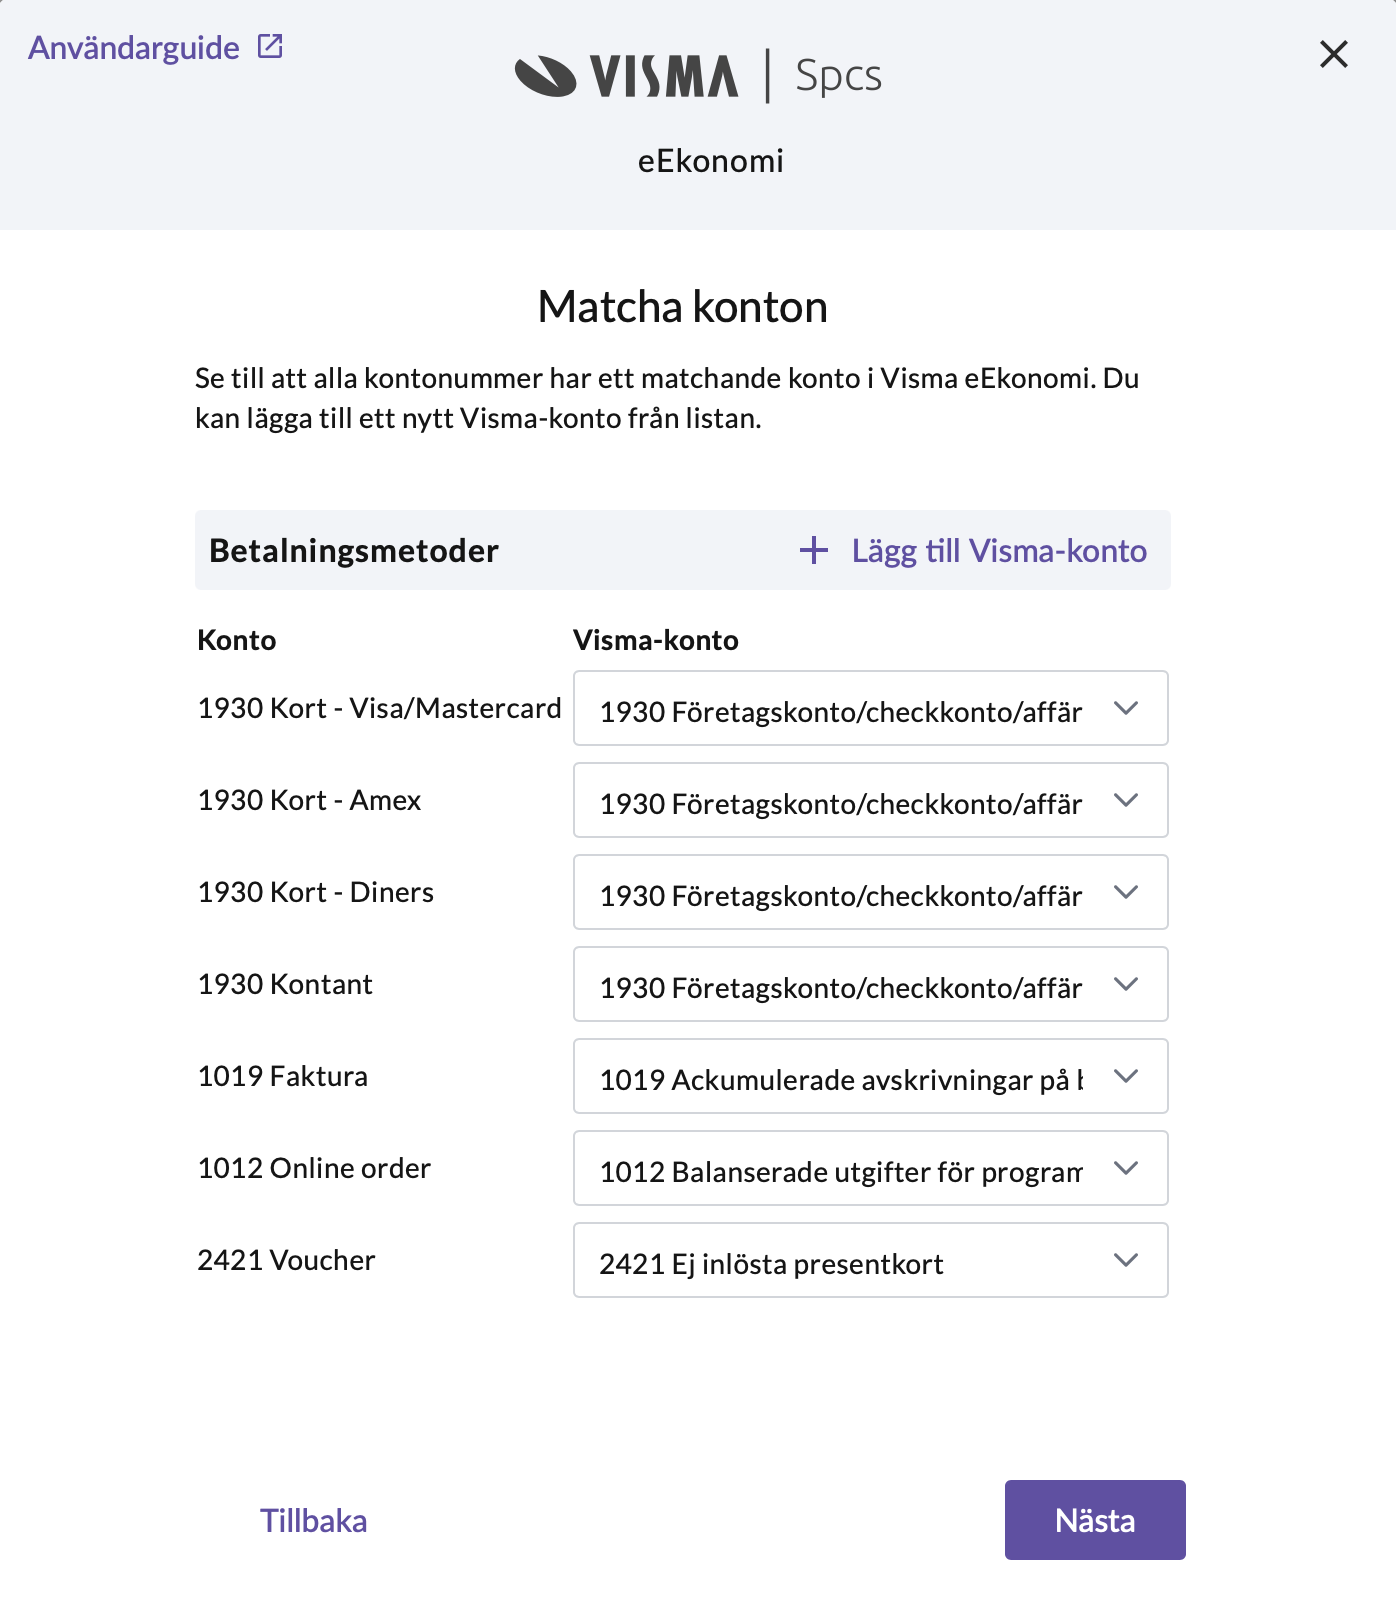
Task: Click the Visma Spcs logo
Action: pyautogui.click(x=698, y=76)
